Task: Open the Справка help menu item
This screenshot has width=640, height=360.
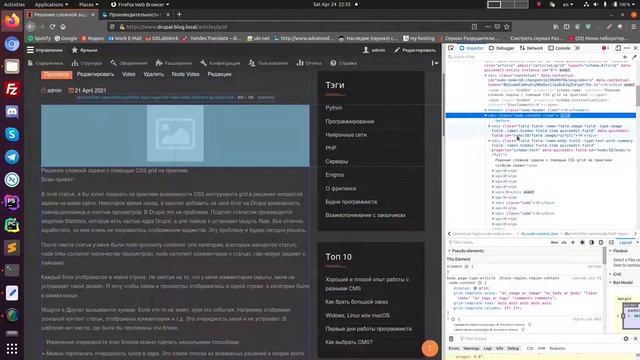Action: point(344,63)
